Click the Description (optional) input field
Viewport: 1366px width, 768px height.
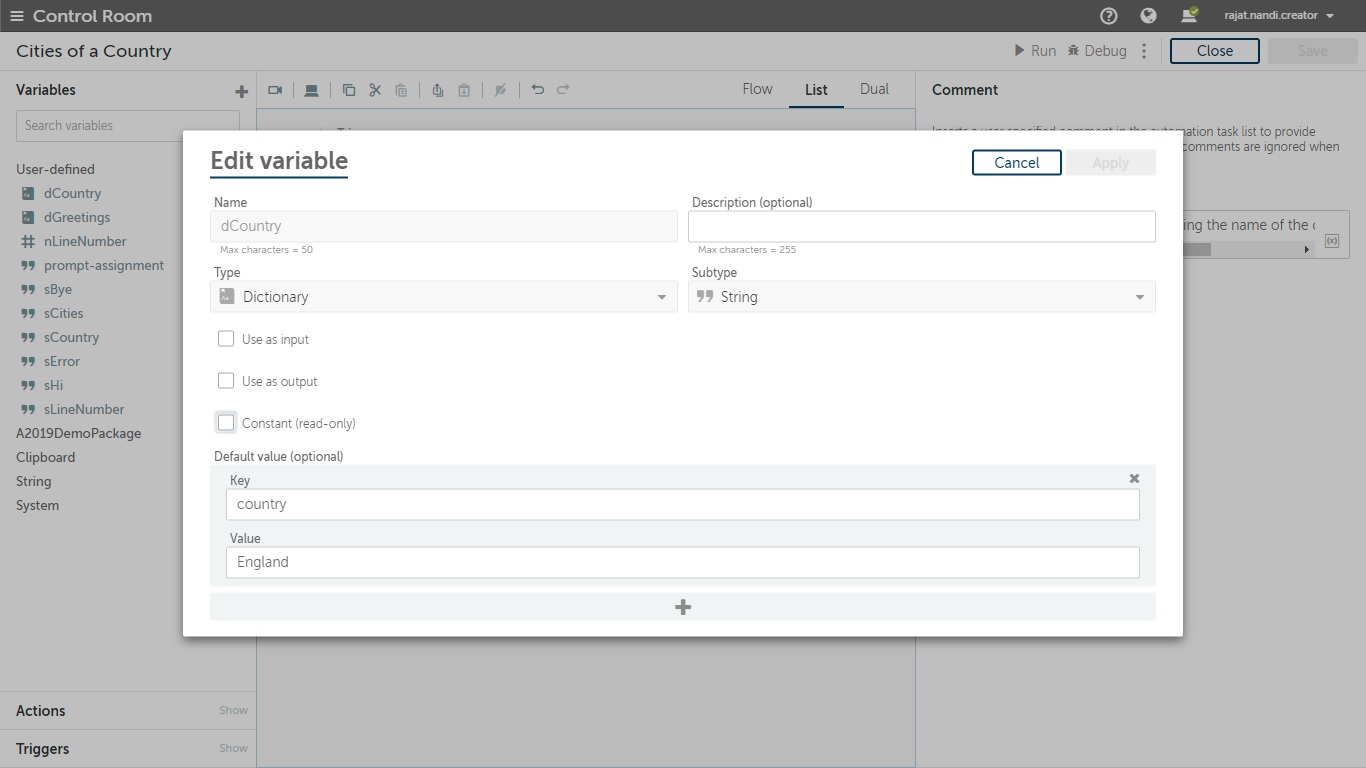[x=921, y=226]
